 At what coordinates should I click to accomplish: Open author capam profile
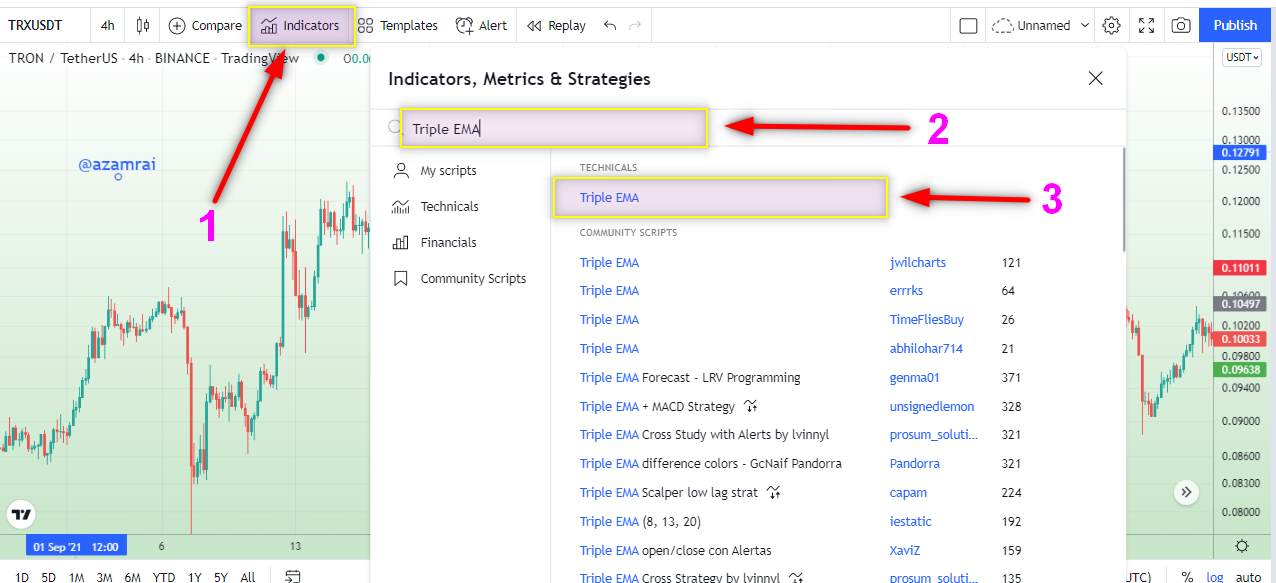908,493
